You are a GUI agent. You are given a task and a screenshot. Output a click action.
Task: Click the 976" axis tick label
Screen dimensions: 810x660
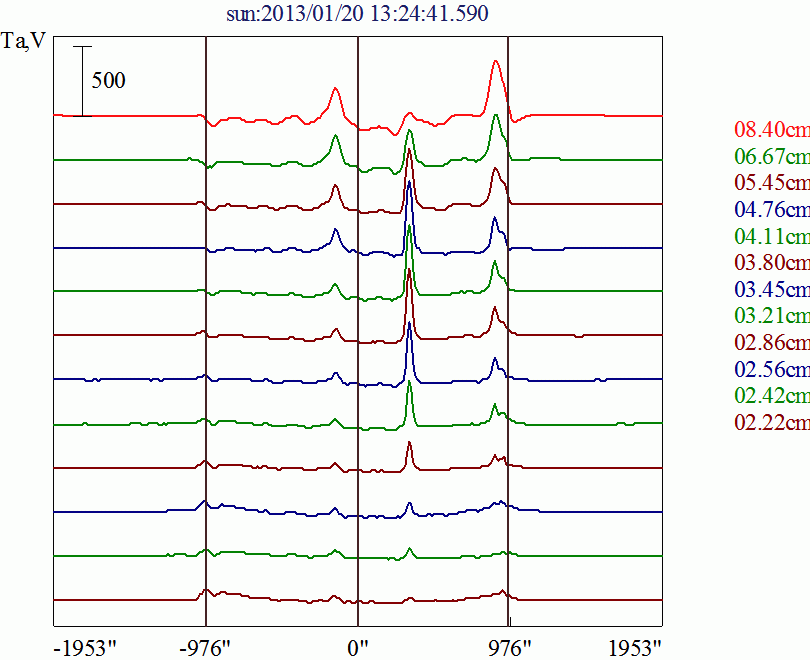pos(510,649)
